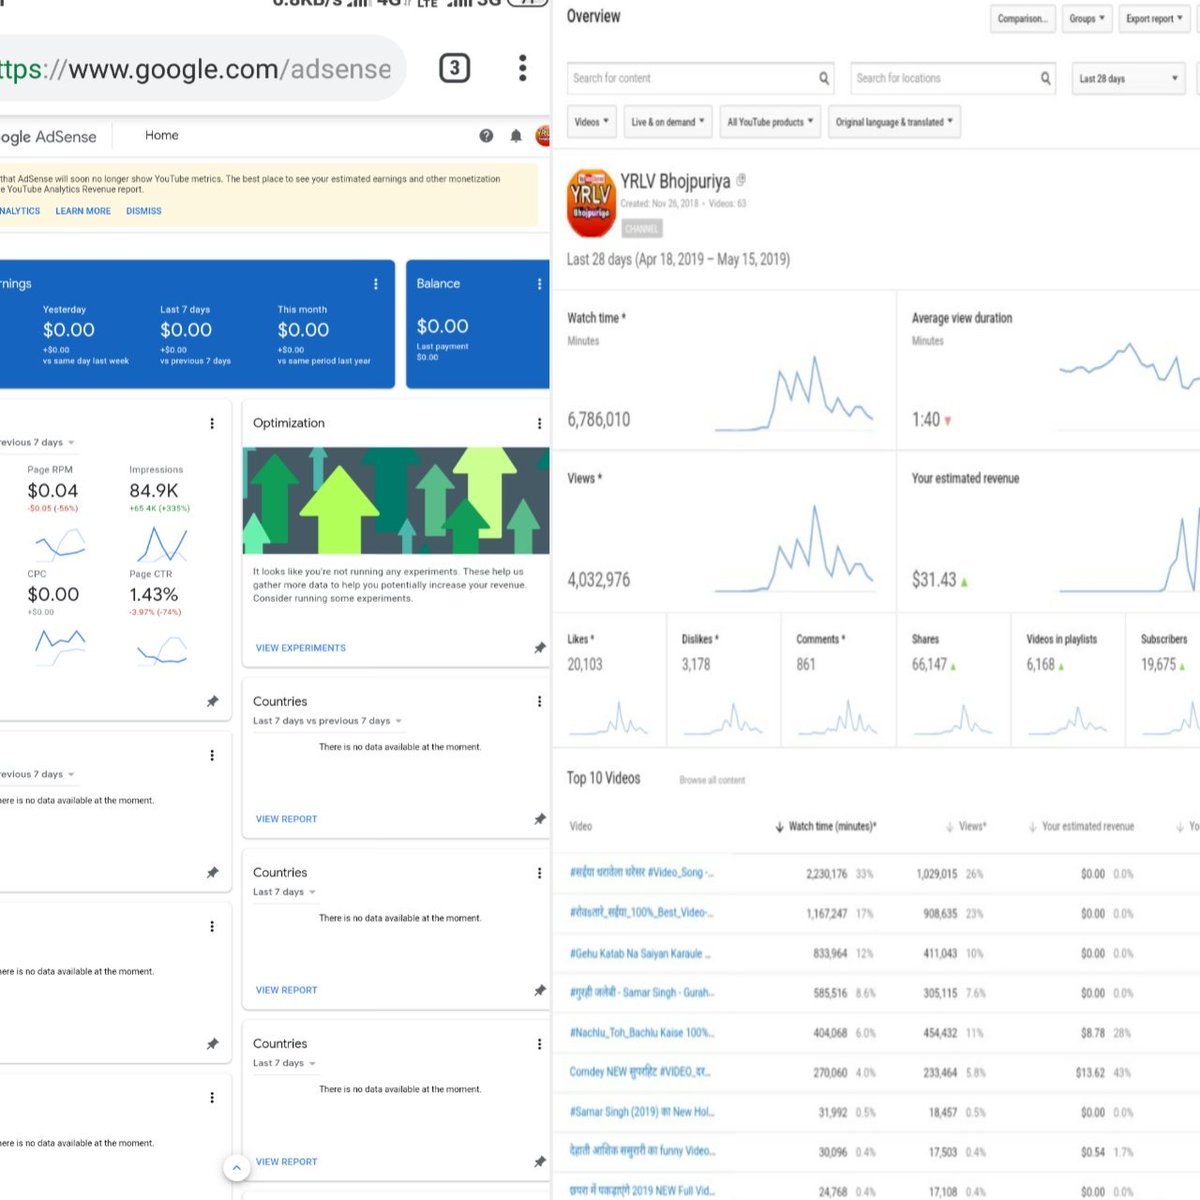Click the scroll-up chevron circle button
Image resolution: width=1200 pixels, height=1200 pixels.
pyautogui.click(x=236, y=1167)
